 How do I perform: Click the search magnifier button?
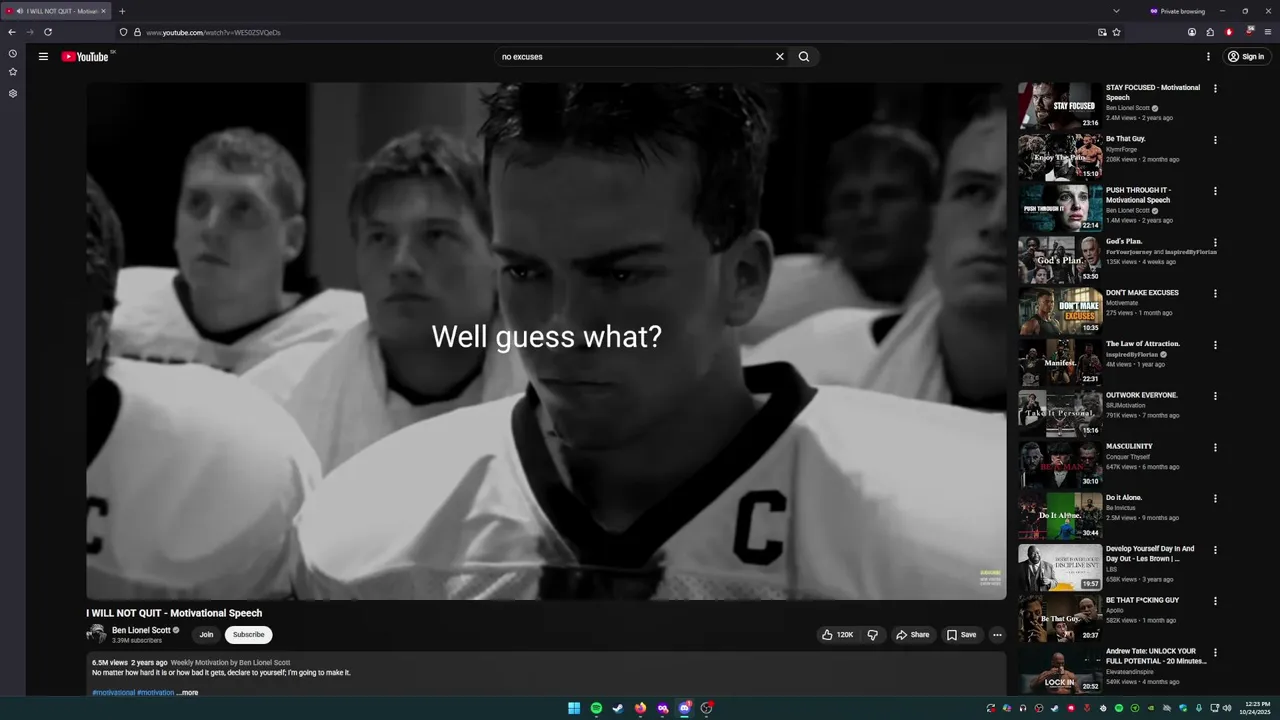click(x=804, y=57)
